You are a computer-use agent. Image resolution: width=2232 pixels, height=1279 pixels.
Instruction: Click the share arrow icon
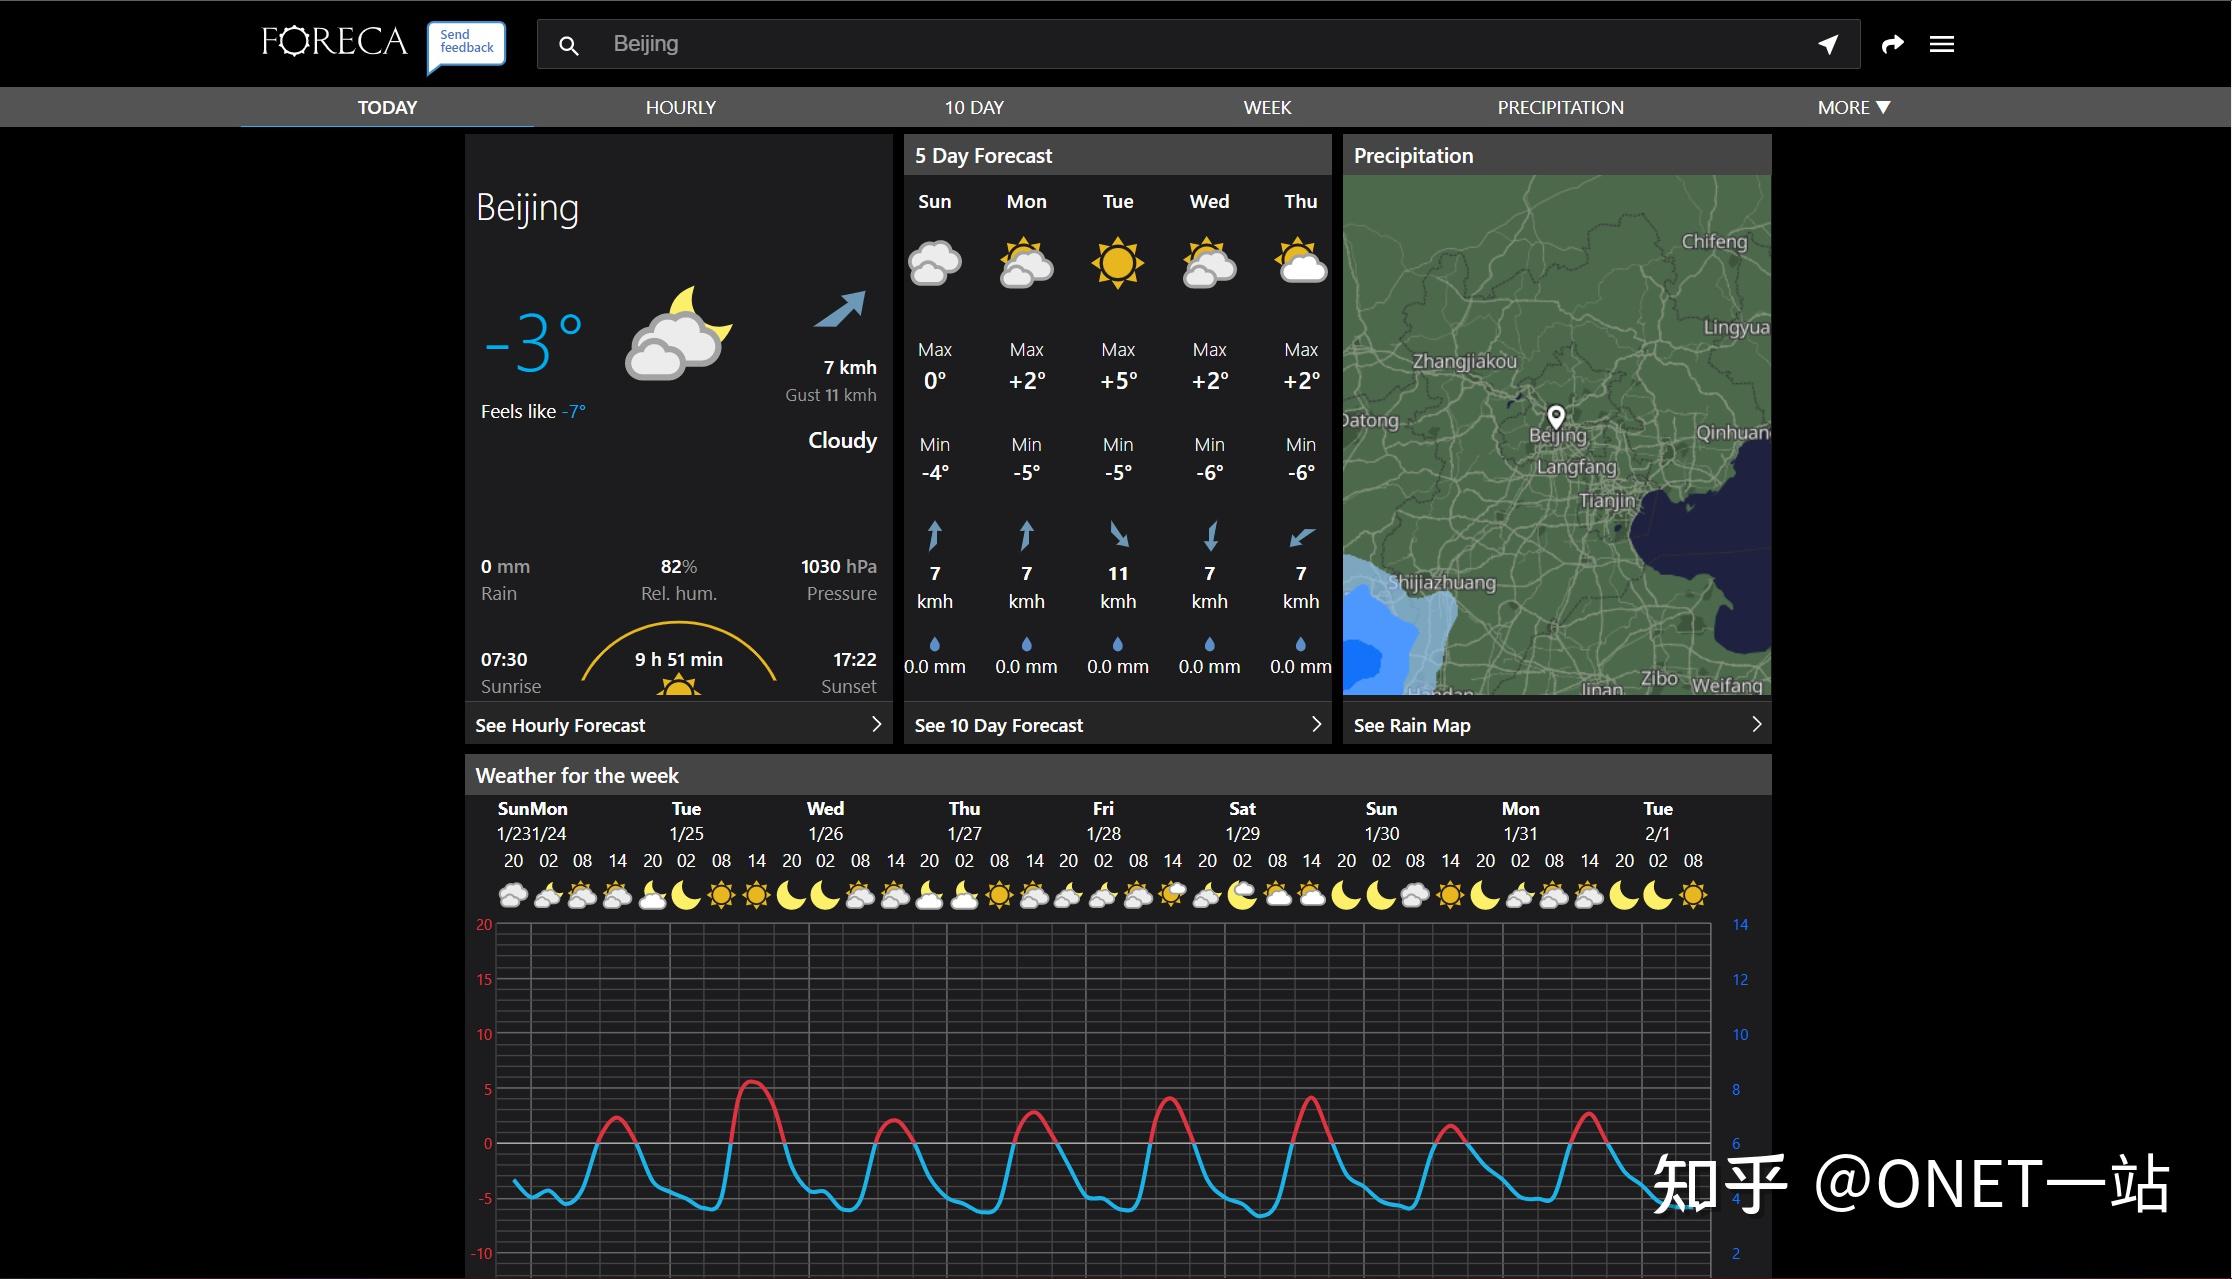tap(1892, 44)
